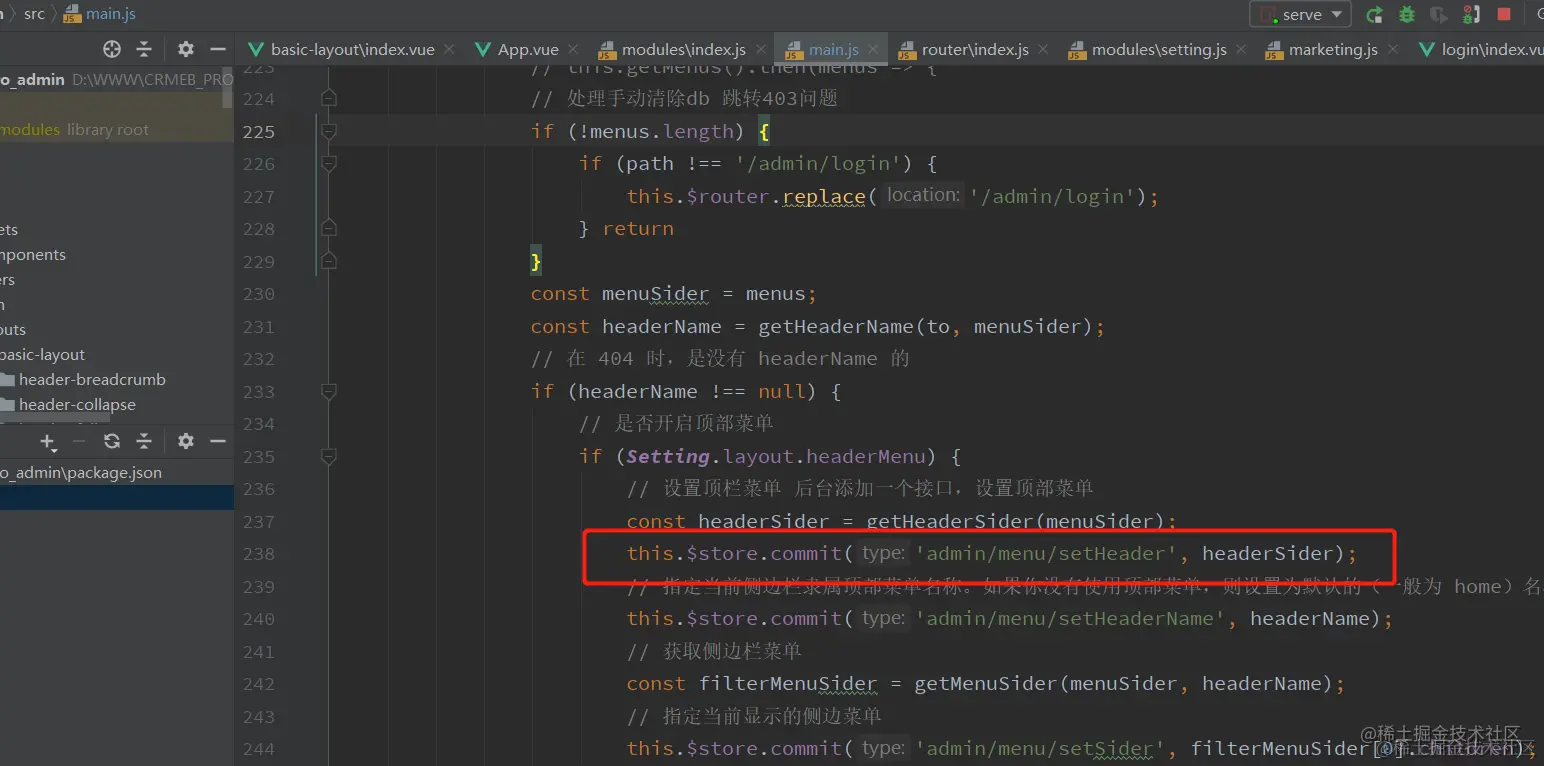
Task: Run with coverage icon in toolbar
Action: (1439, 14)
